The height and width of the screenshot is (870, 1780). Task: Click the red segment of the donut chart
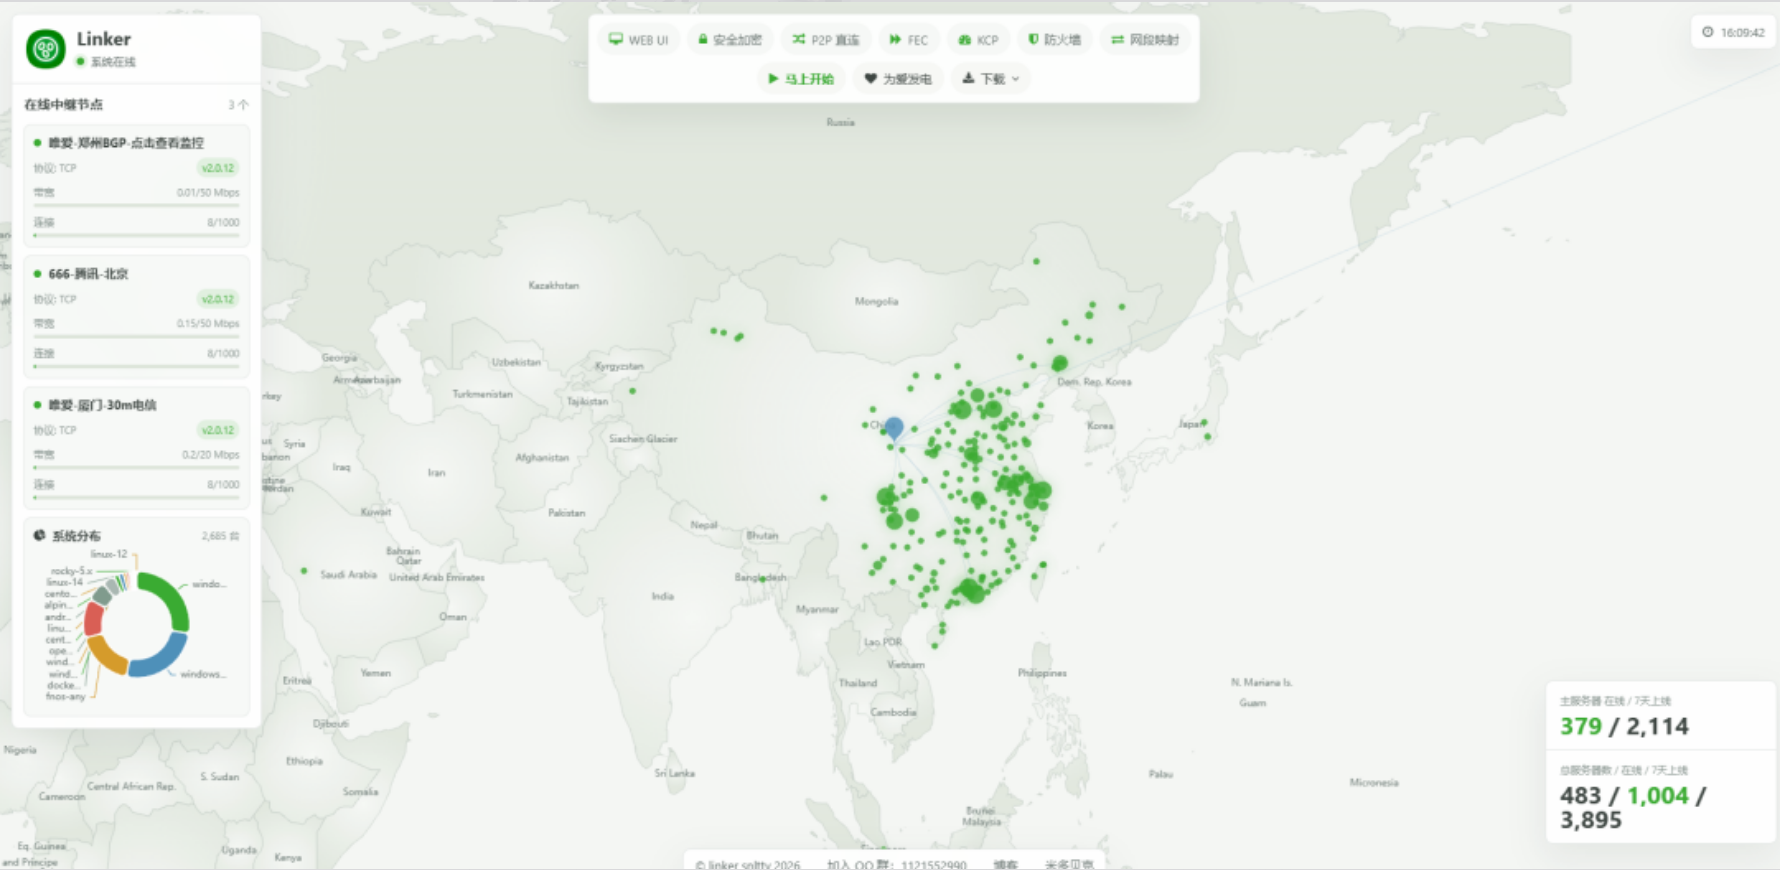(93, 620)
